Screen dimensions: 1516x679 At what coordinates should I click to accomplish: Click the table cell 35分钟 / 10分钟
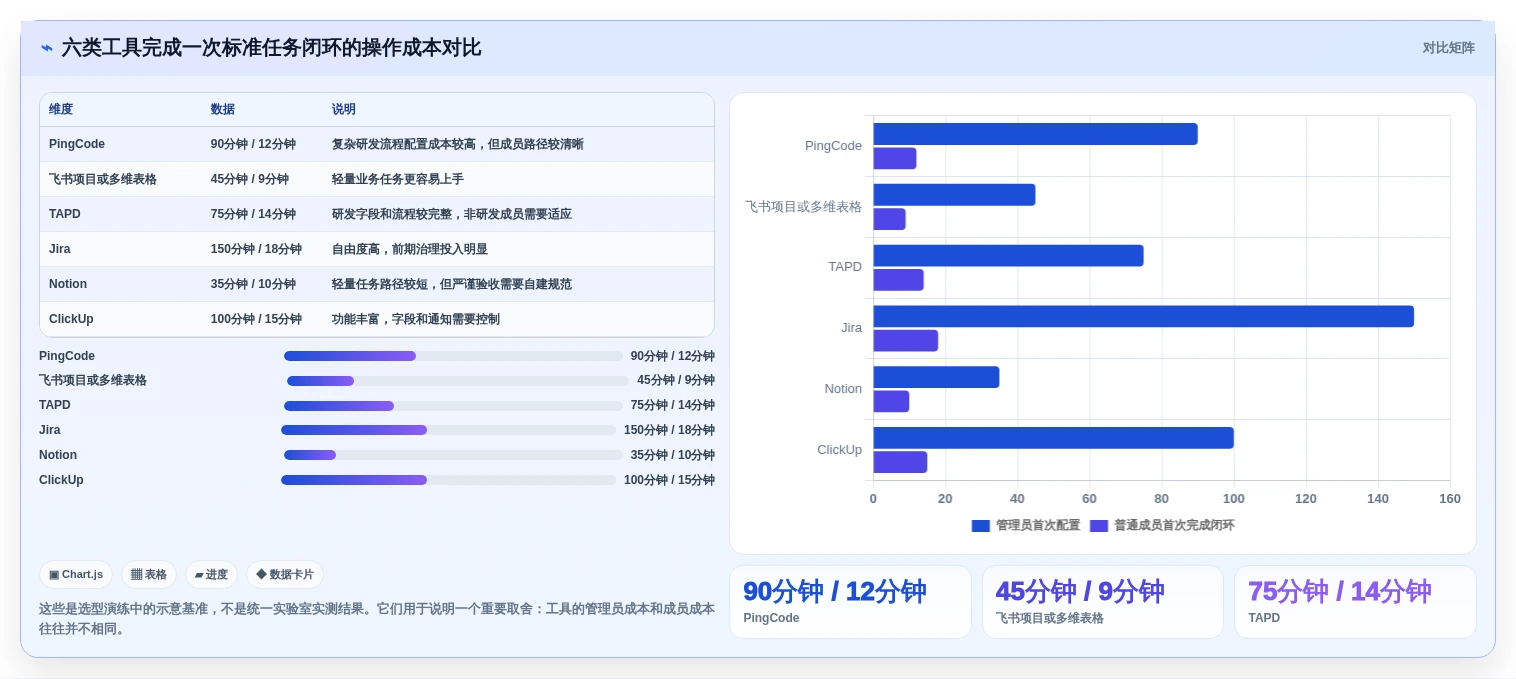(253, 284)
